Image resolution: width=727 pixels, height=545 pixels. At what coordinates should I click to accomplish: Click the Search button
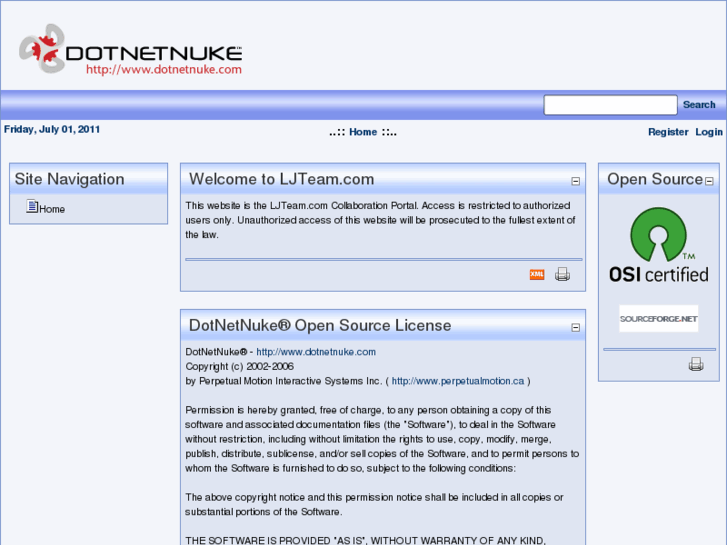coord(699,105)
